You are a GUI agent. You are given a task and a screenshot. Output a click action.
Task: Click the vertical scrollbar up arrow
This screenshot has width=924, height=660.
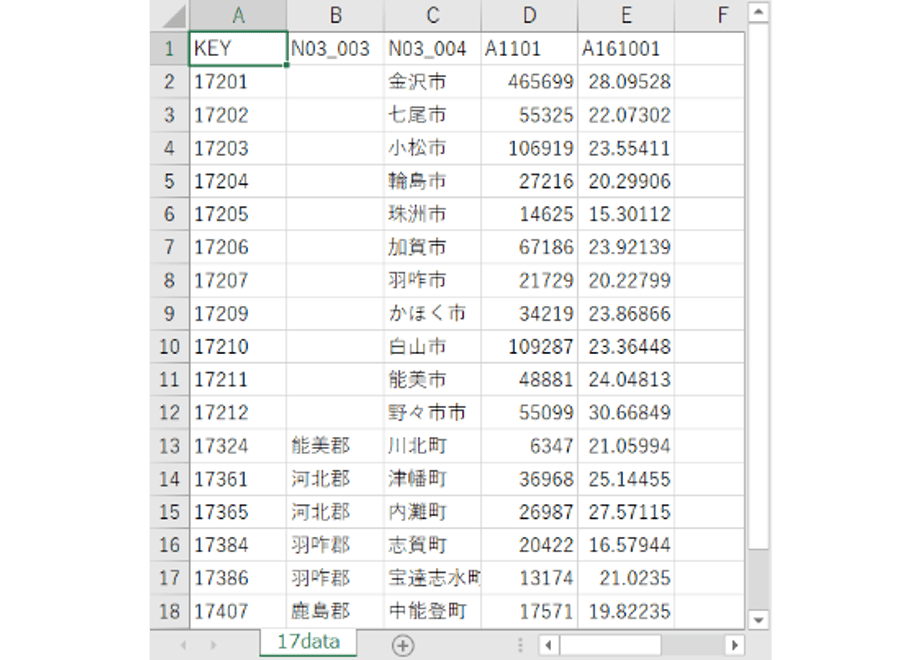pyautogui.click(x=758, y=12)
